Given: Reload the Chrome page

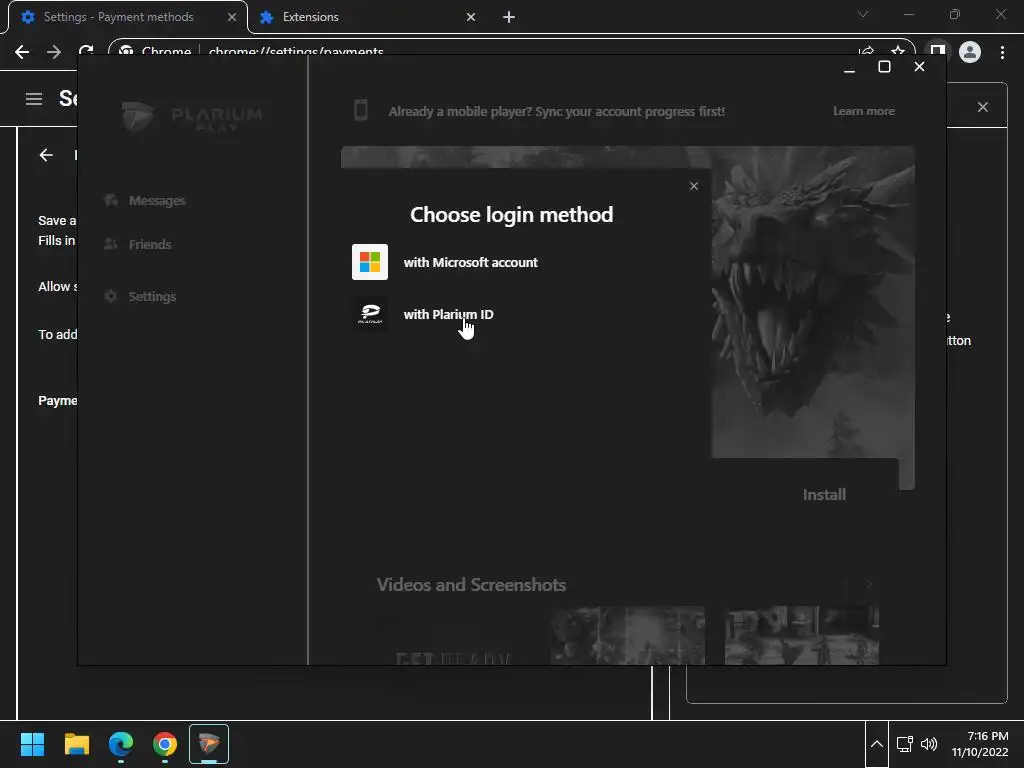Looking at the screenshot, I should coord(86,50).
